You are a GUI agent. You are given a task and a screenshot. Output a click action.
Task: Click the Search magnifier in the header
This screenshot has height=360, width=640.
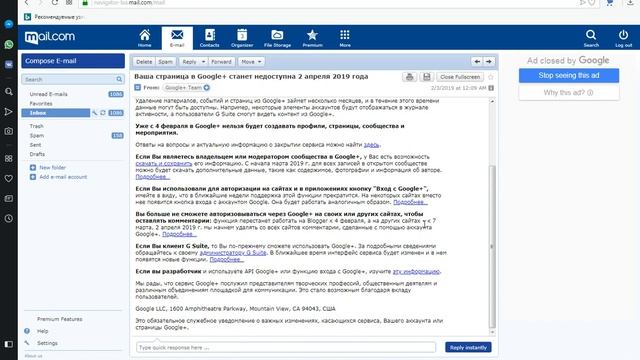tap(591, 38)
